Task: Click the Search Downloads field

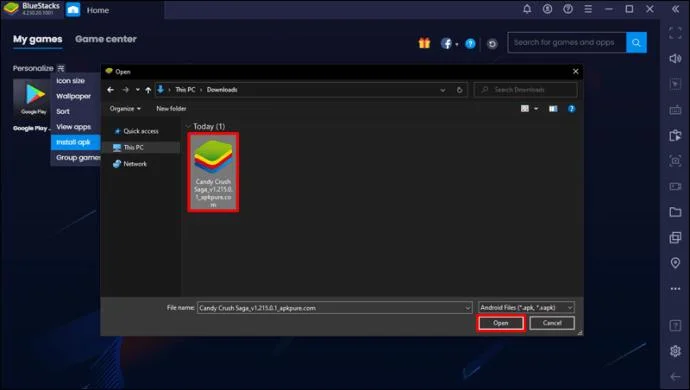Action: 525,90
